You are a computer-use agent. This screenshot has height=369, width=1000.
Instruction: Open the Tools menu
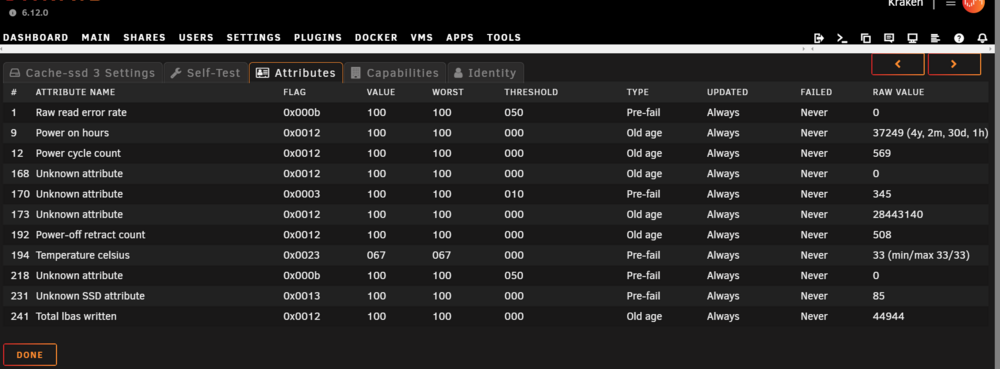coord(504,38)
